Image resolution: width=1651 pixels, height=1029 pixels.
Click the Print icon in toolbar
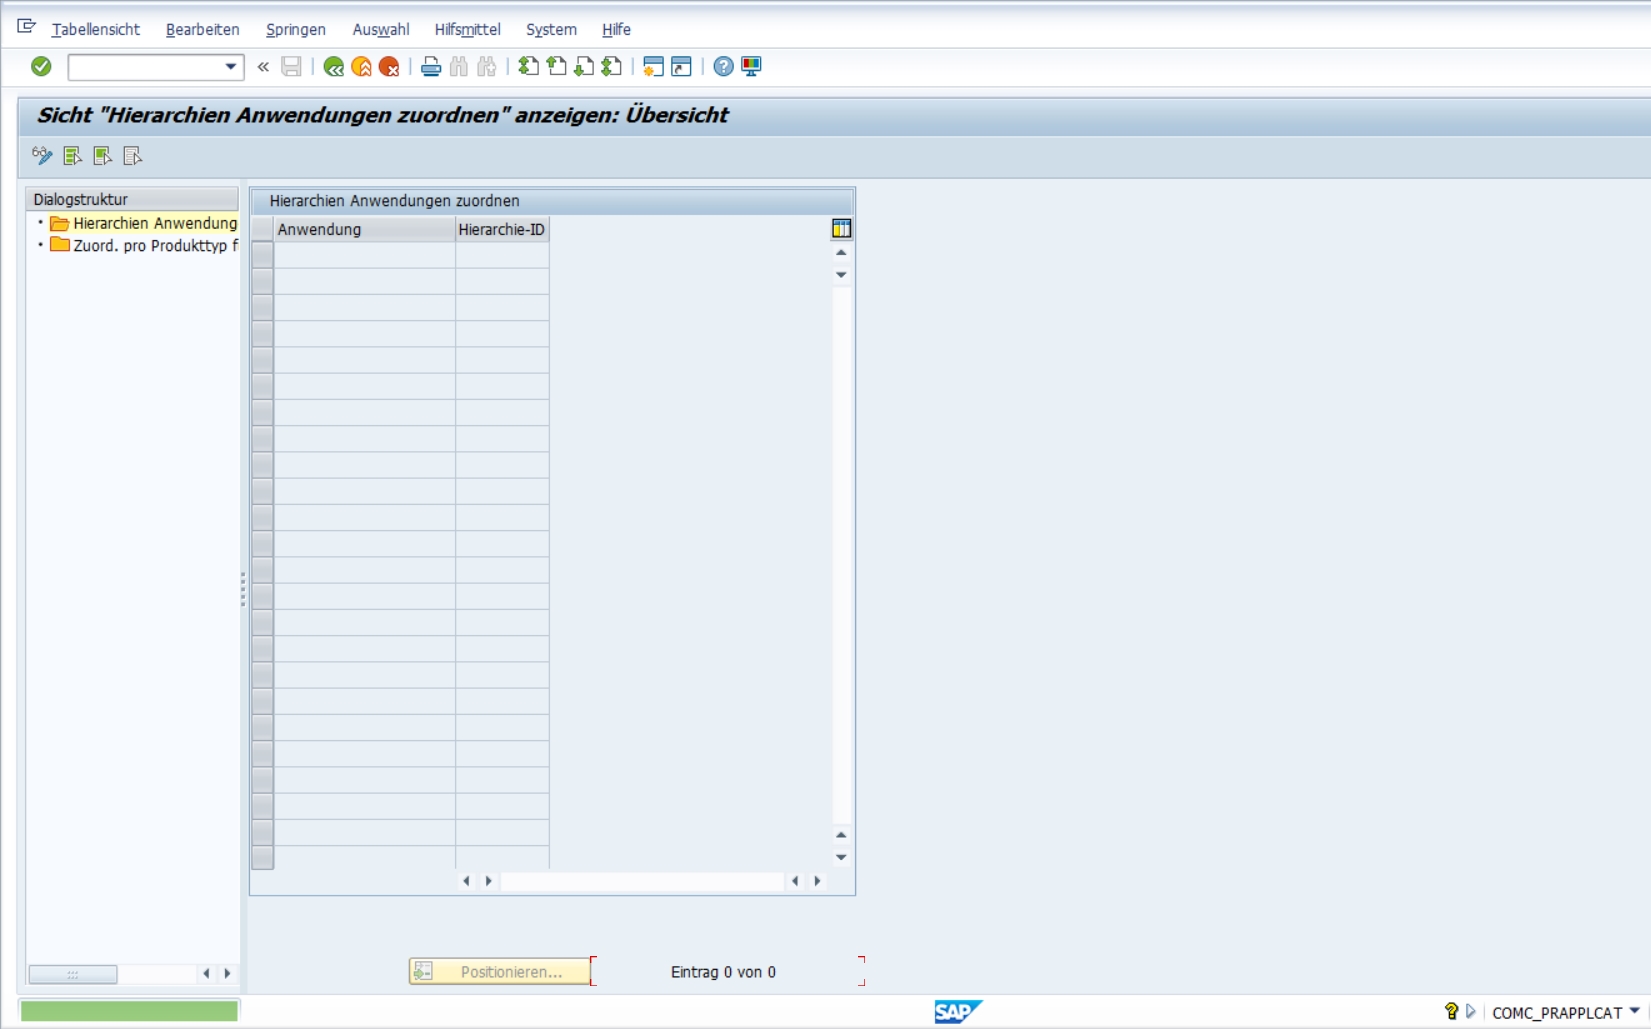(431, 67)
